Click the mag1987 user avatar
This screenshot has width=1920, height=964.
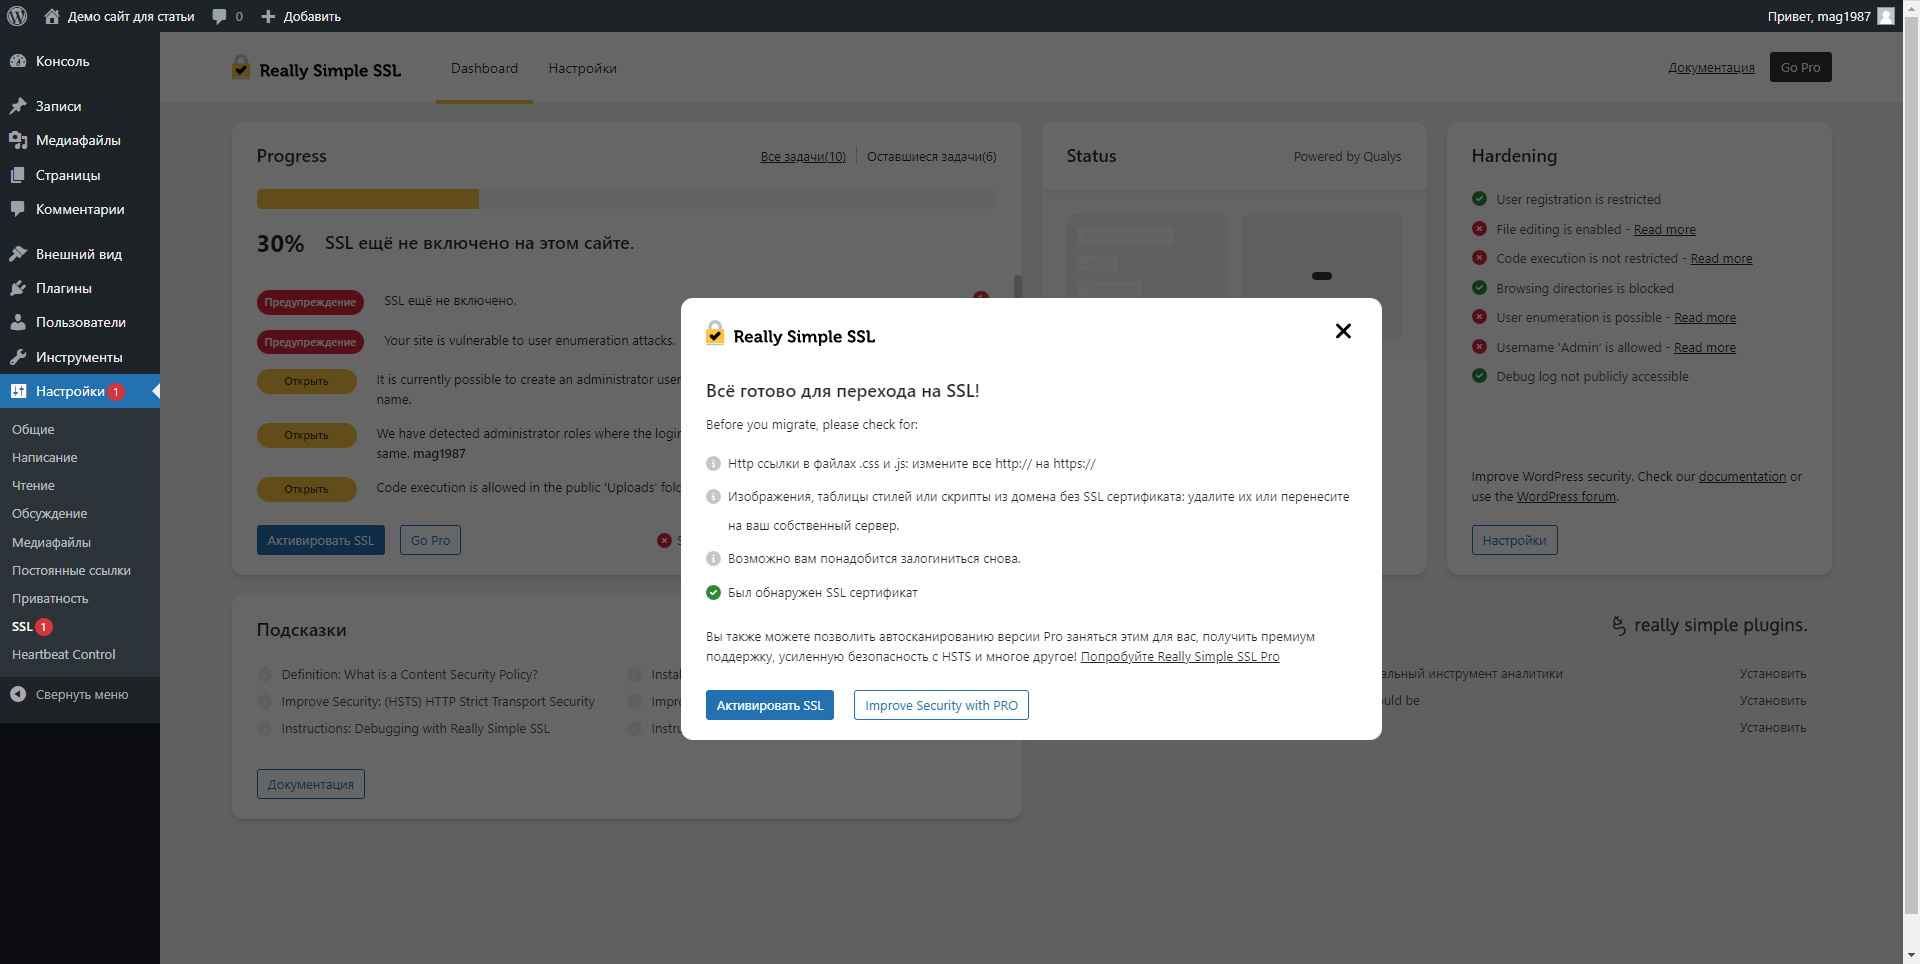click(1886, 16)
